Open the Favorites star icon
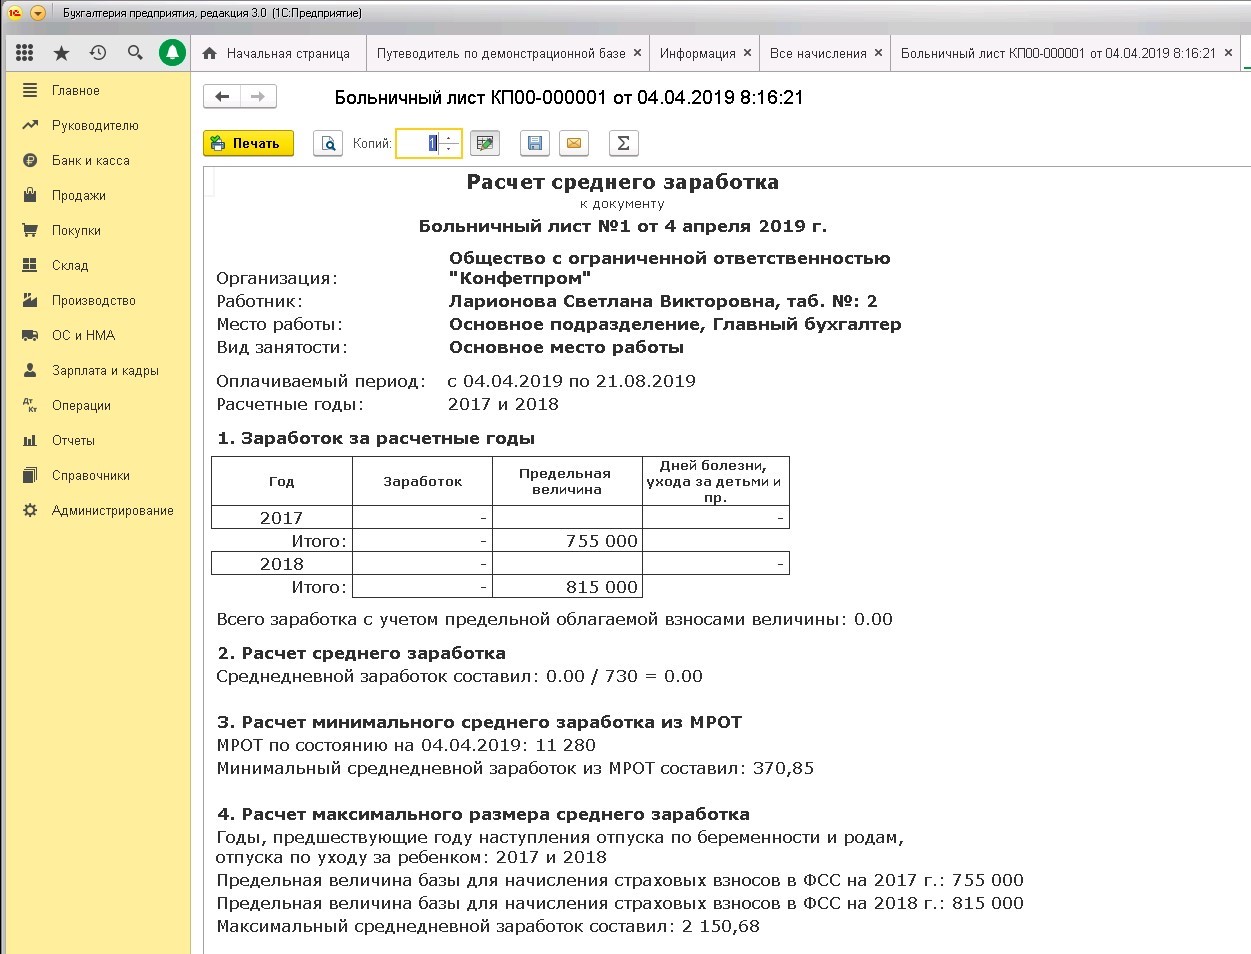1251x954 pixels. click(x=61, y=53)
